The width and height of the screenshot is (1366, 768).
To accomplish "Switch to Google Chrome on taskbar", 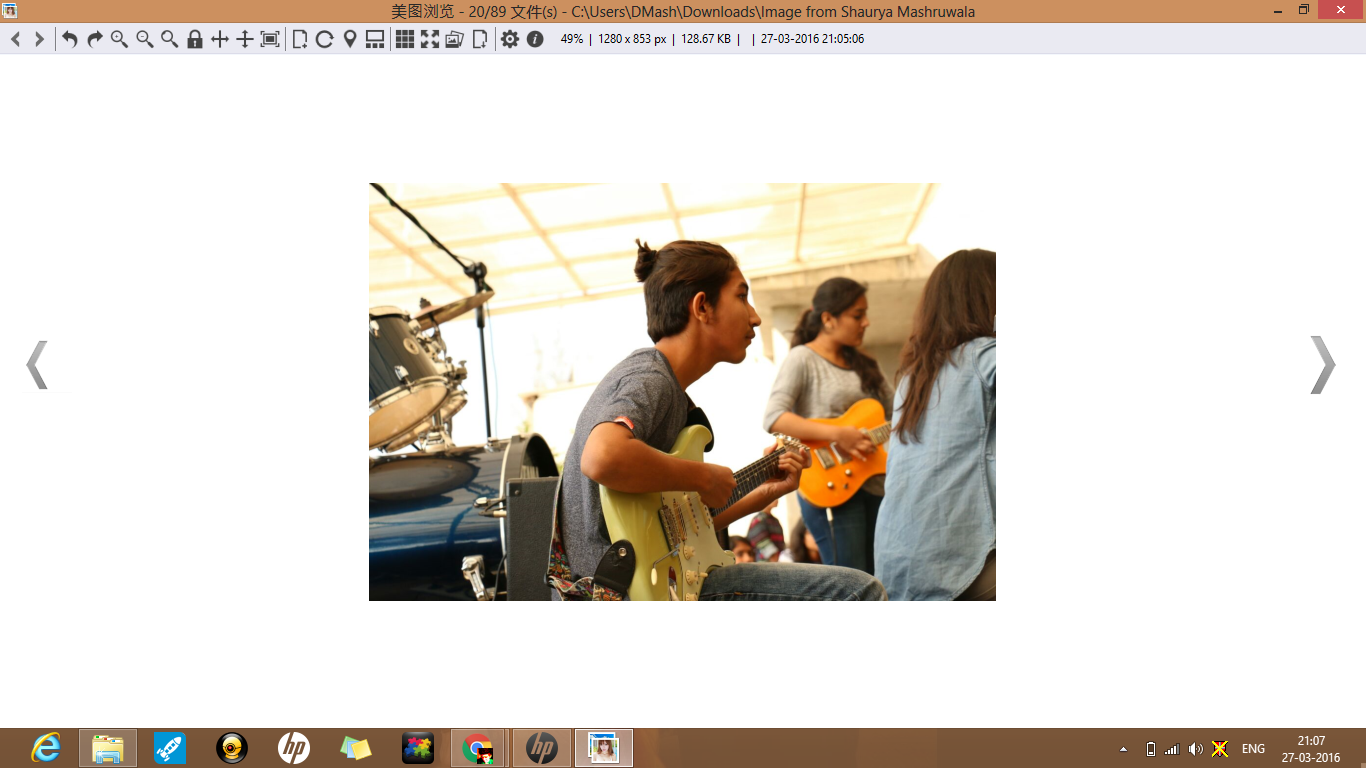I will (x=478, y=748).
